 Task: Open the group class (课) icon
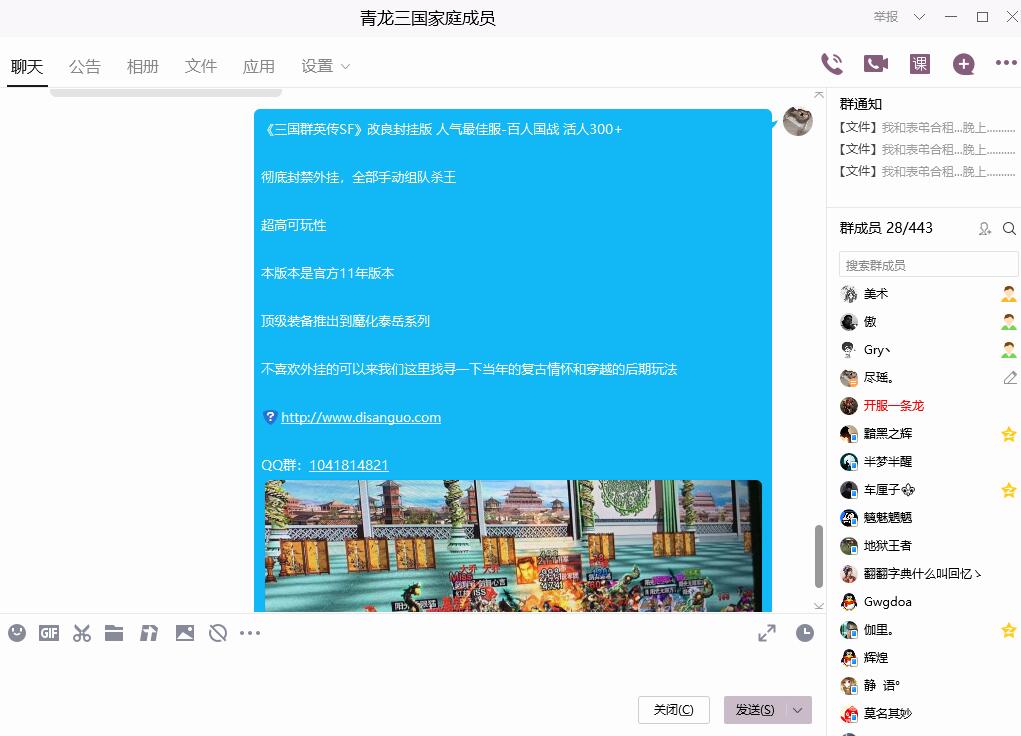[919, 64]
